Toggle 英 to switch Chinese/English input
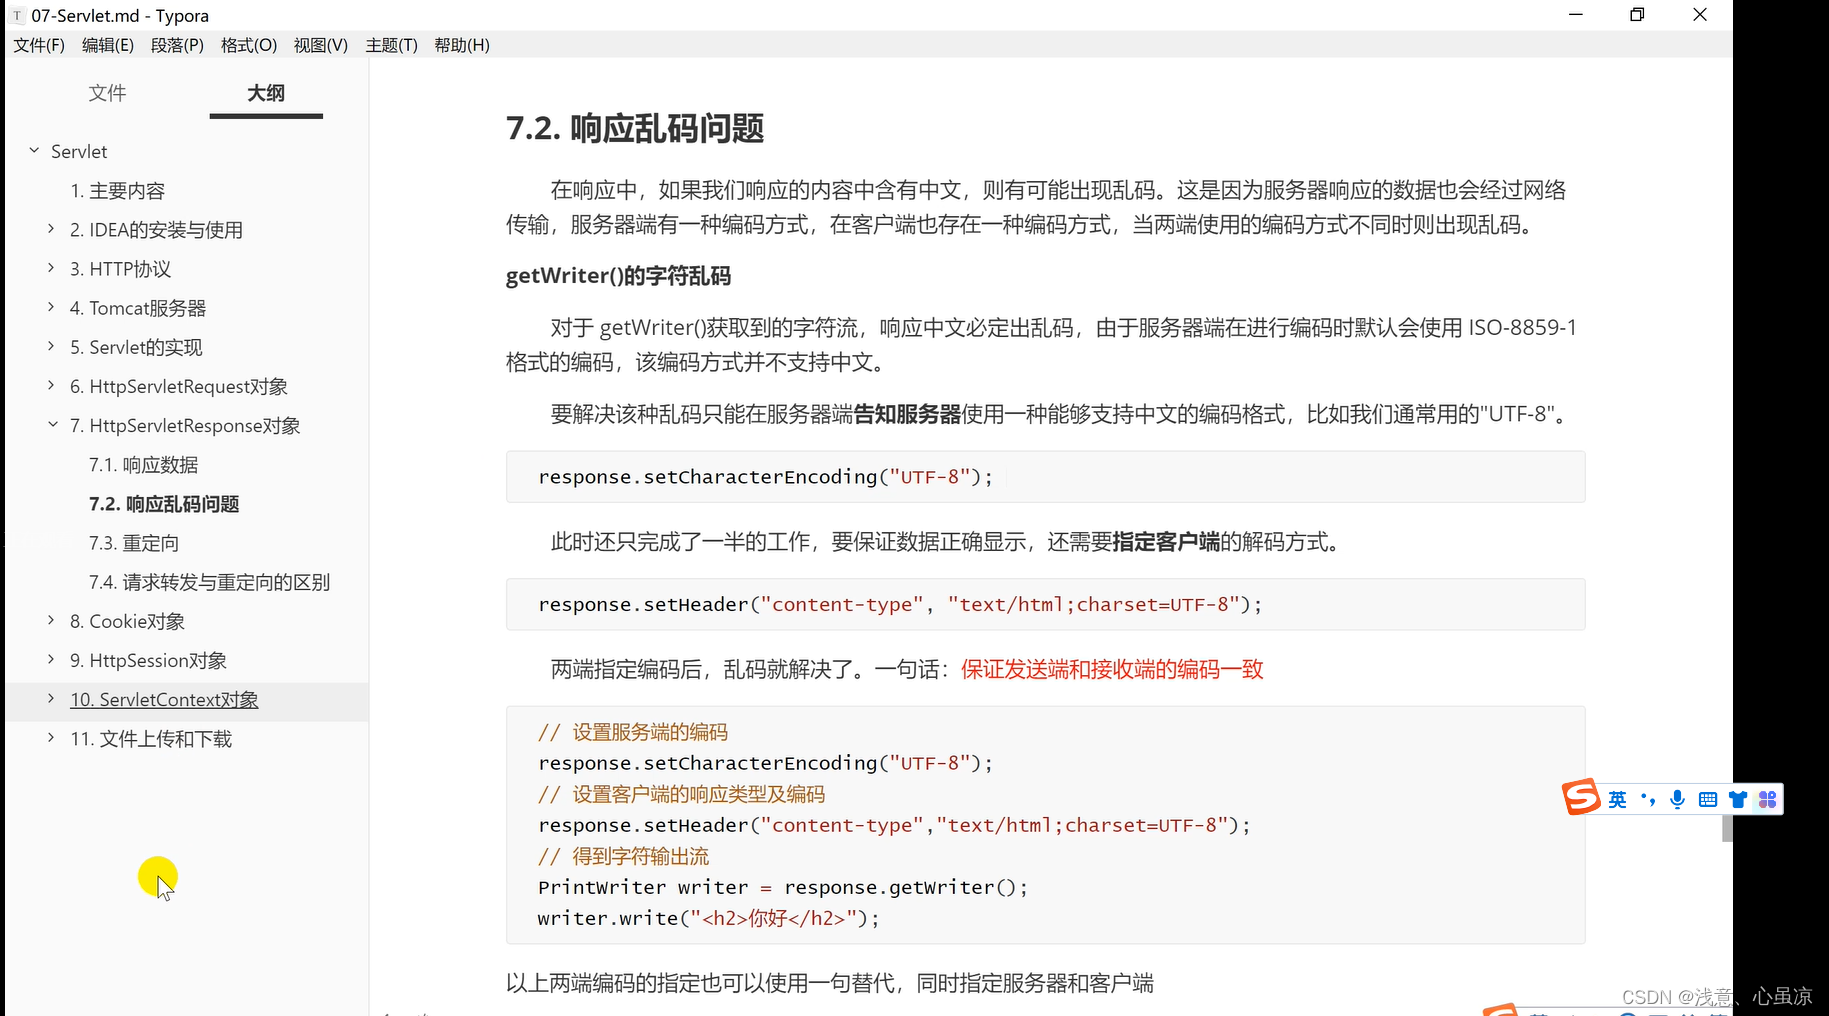1829x1016 pixels. pyautogui.click(x=1616, y=799)
